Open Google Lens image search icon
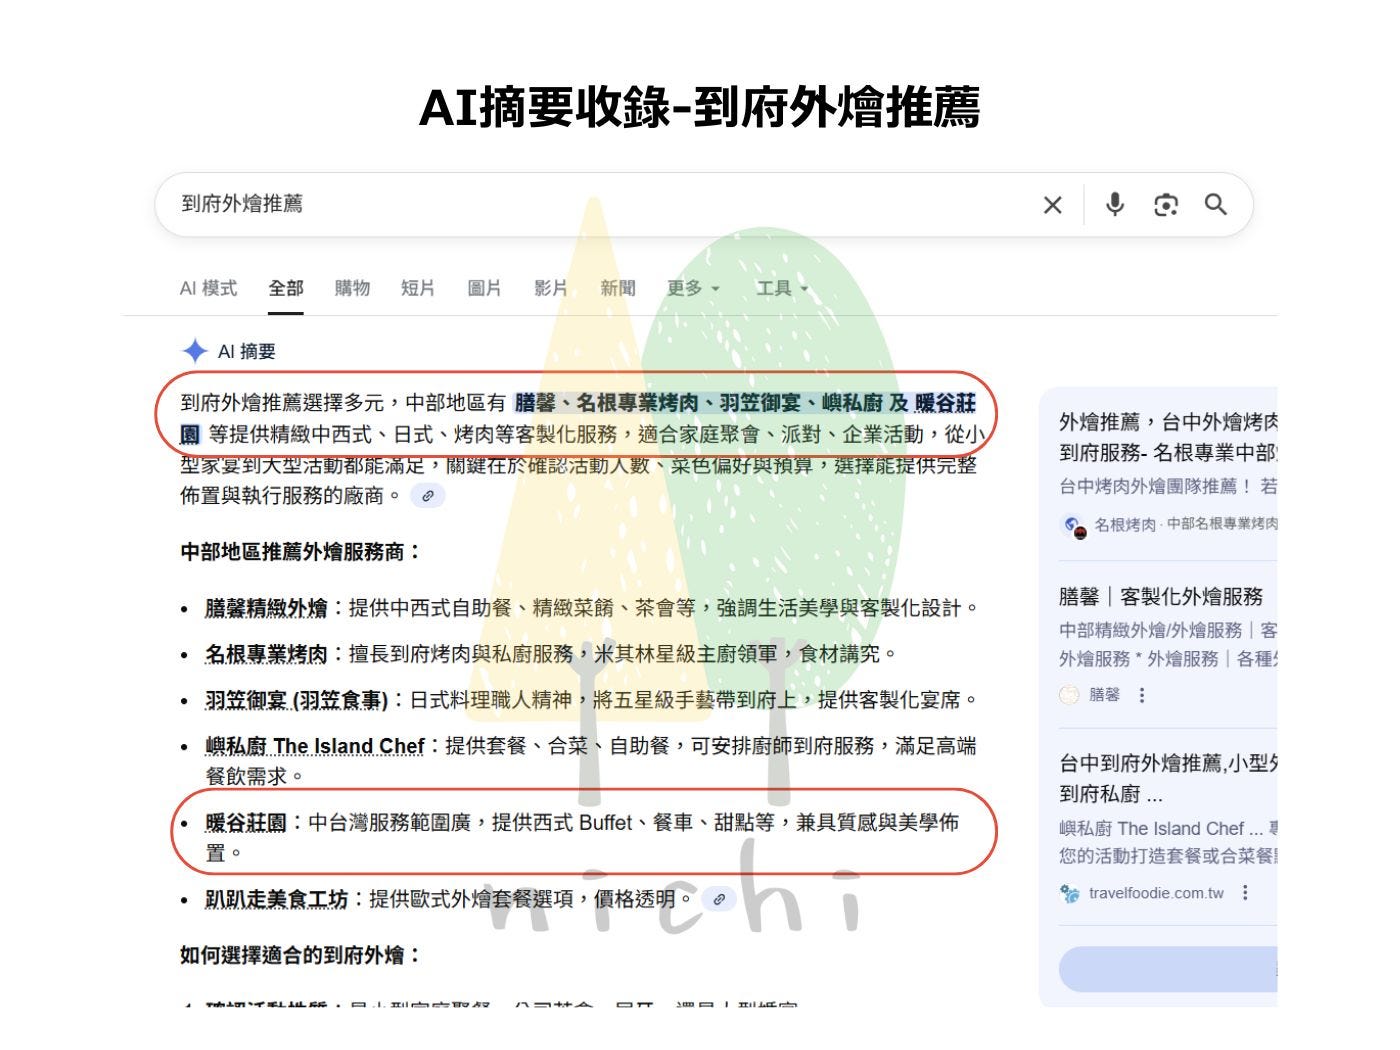This screenshot has width=1400, height=1050. [1166, 205]
